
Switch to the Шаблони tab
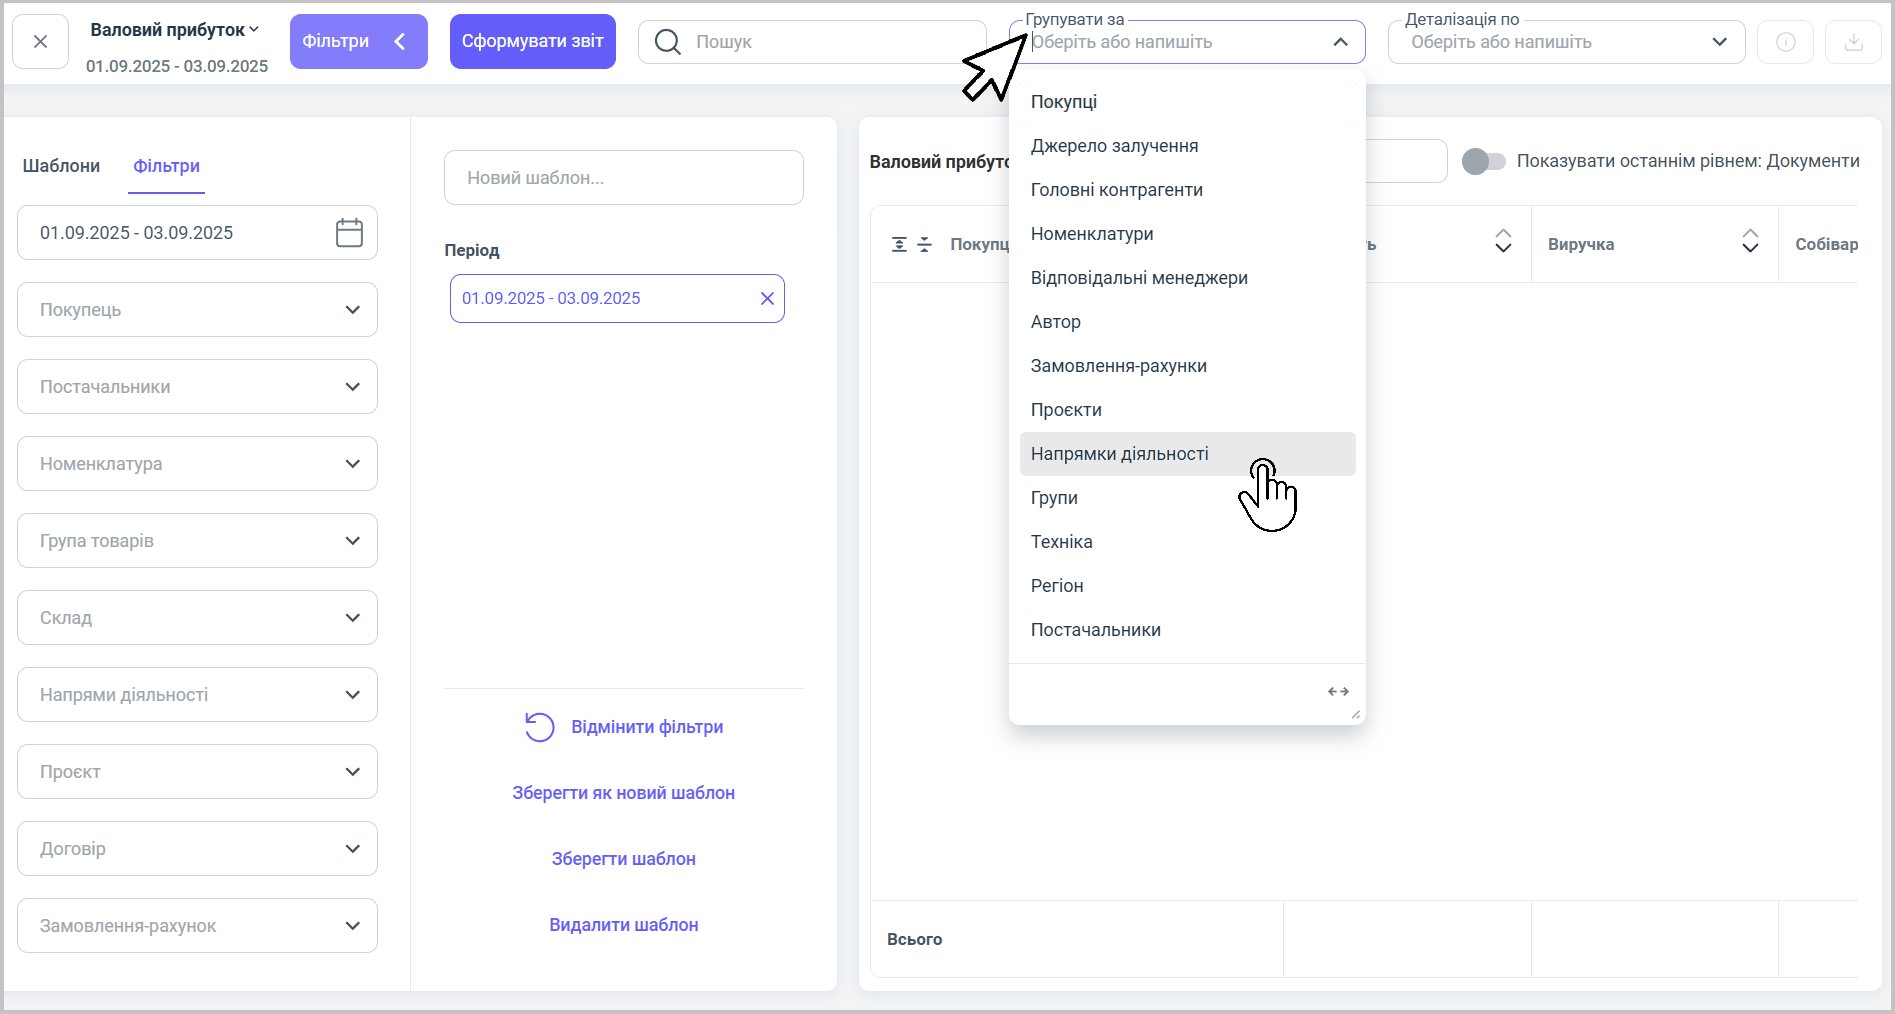click(x=61, y=166)
